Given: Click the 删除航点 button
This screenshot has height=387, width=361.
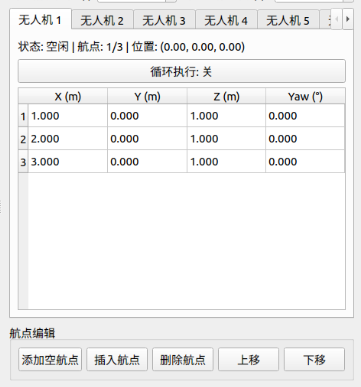Looking at the screenshot, I should [x=183, y=359].
